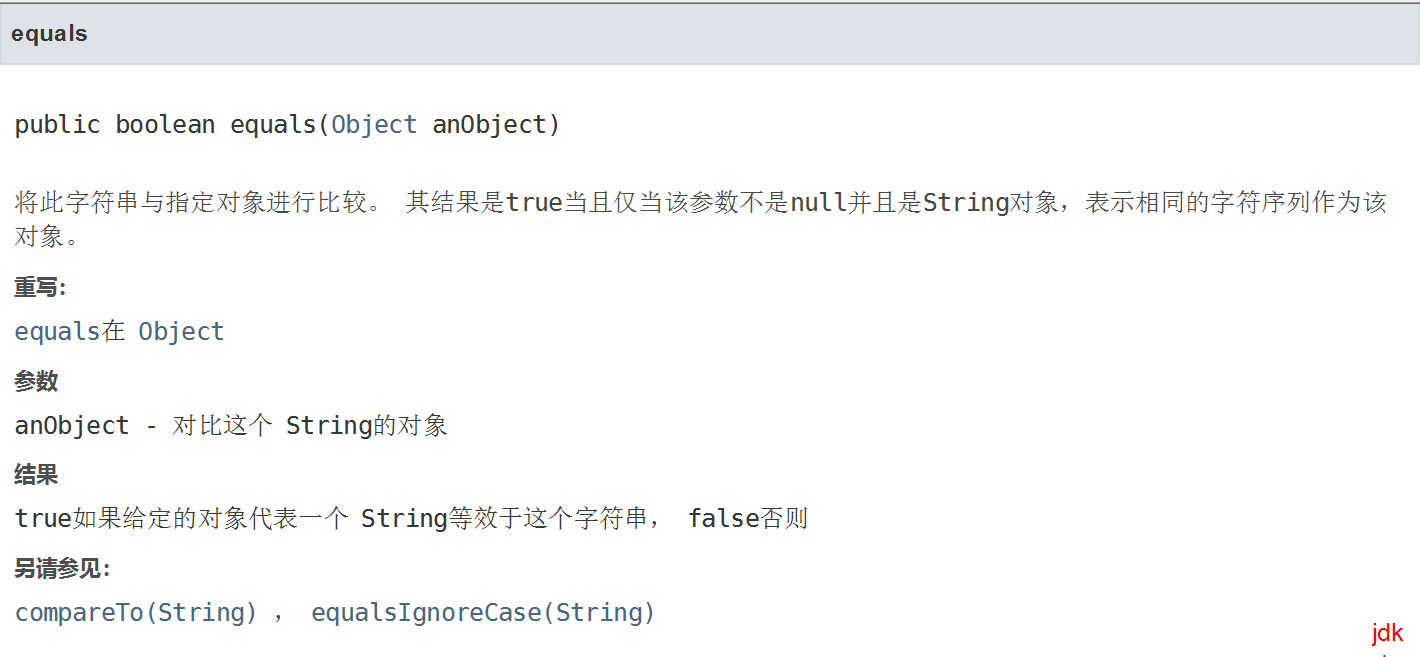Click the red jdk label
This screenshot has height=657, width=1420.
pos(1388,633)
